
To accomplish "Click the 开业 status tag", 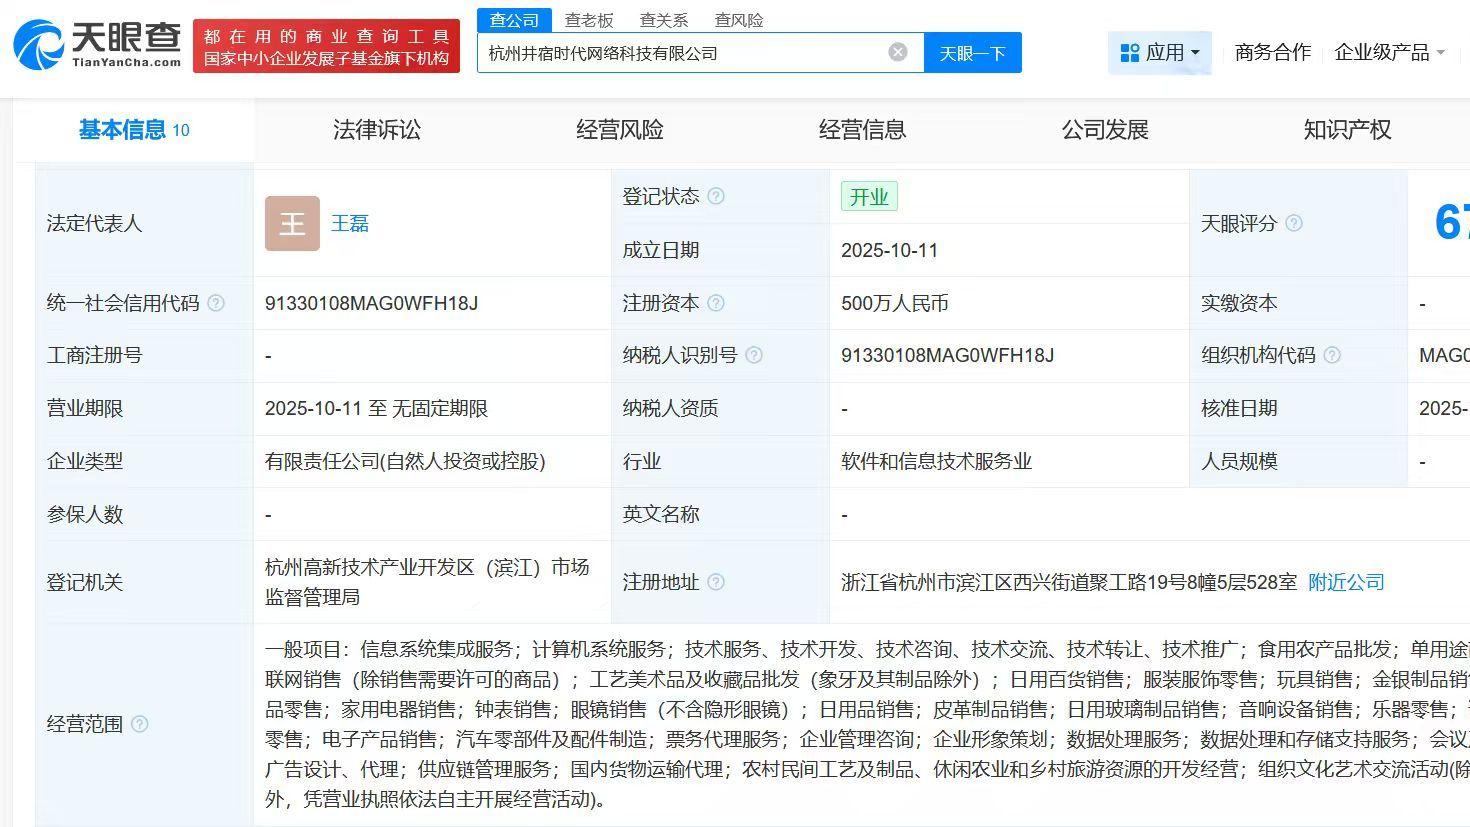I will [869, 197].
